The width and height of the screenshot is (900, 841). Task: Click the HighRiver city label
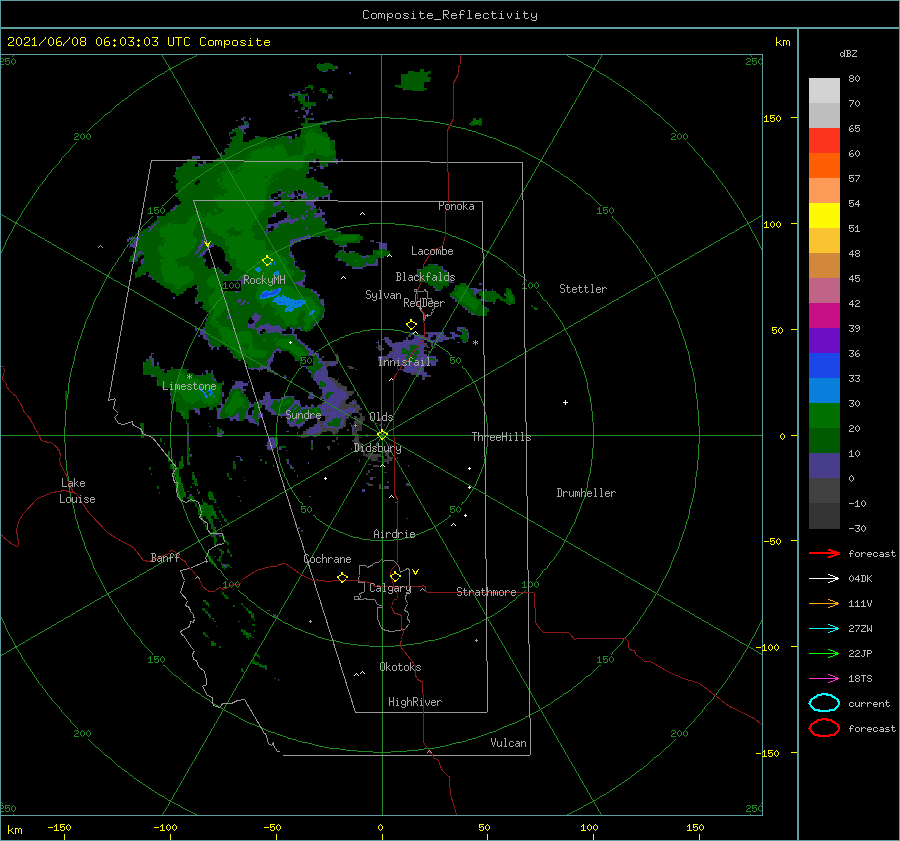pos(415,702)
